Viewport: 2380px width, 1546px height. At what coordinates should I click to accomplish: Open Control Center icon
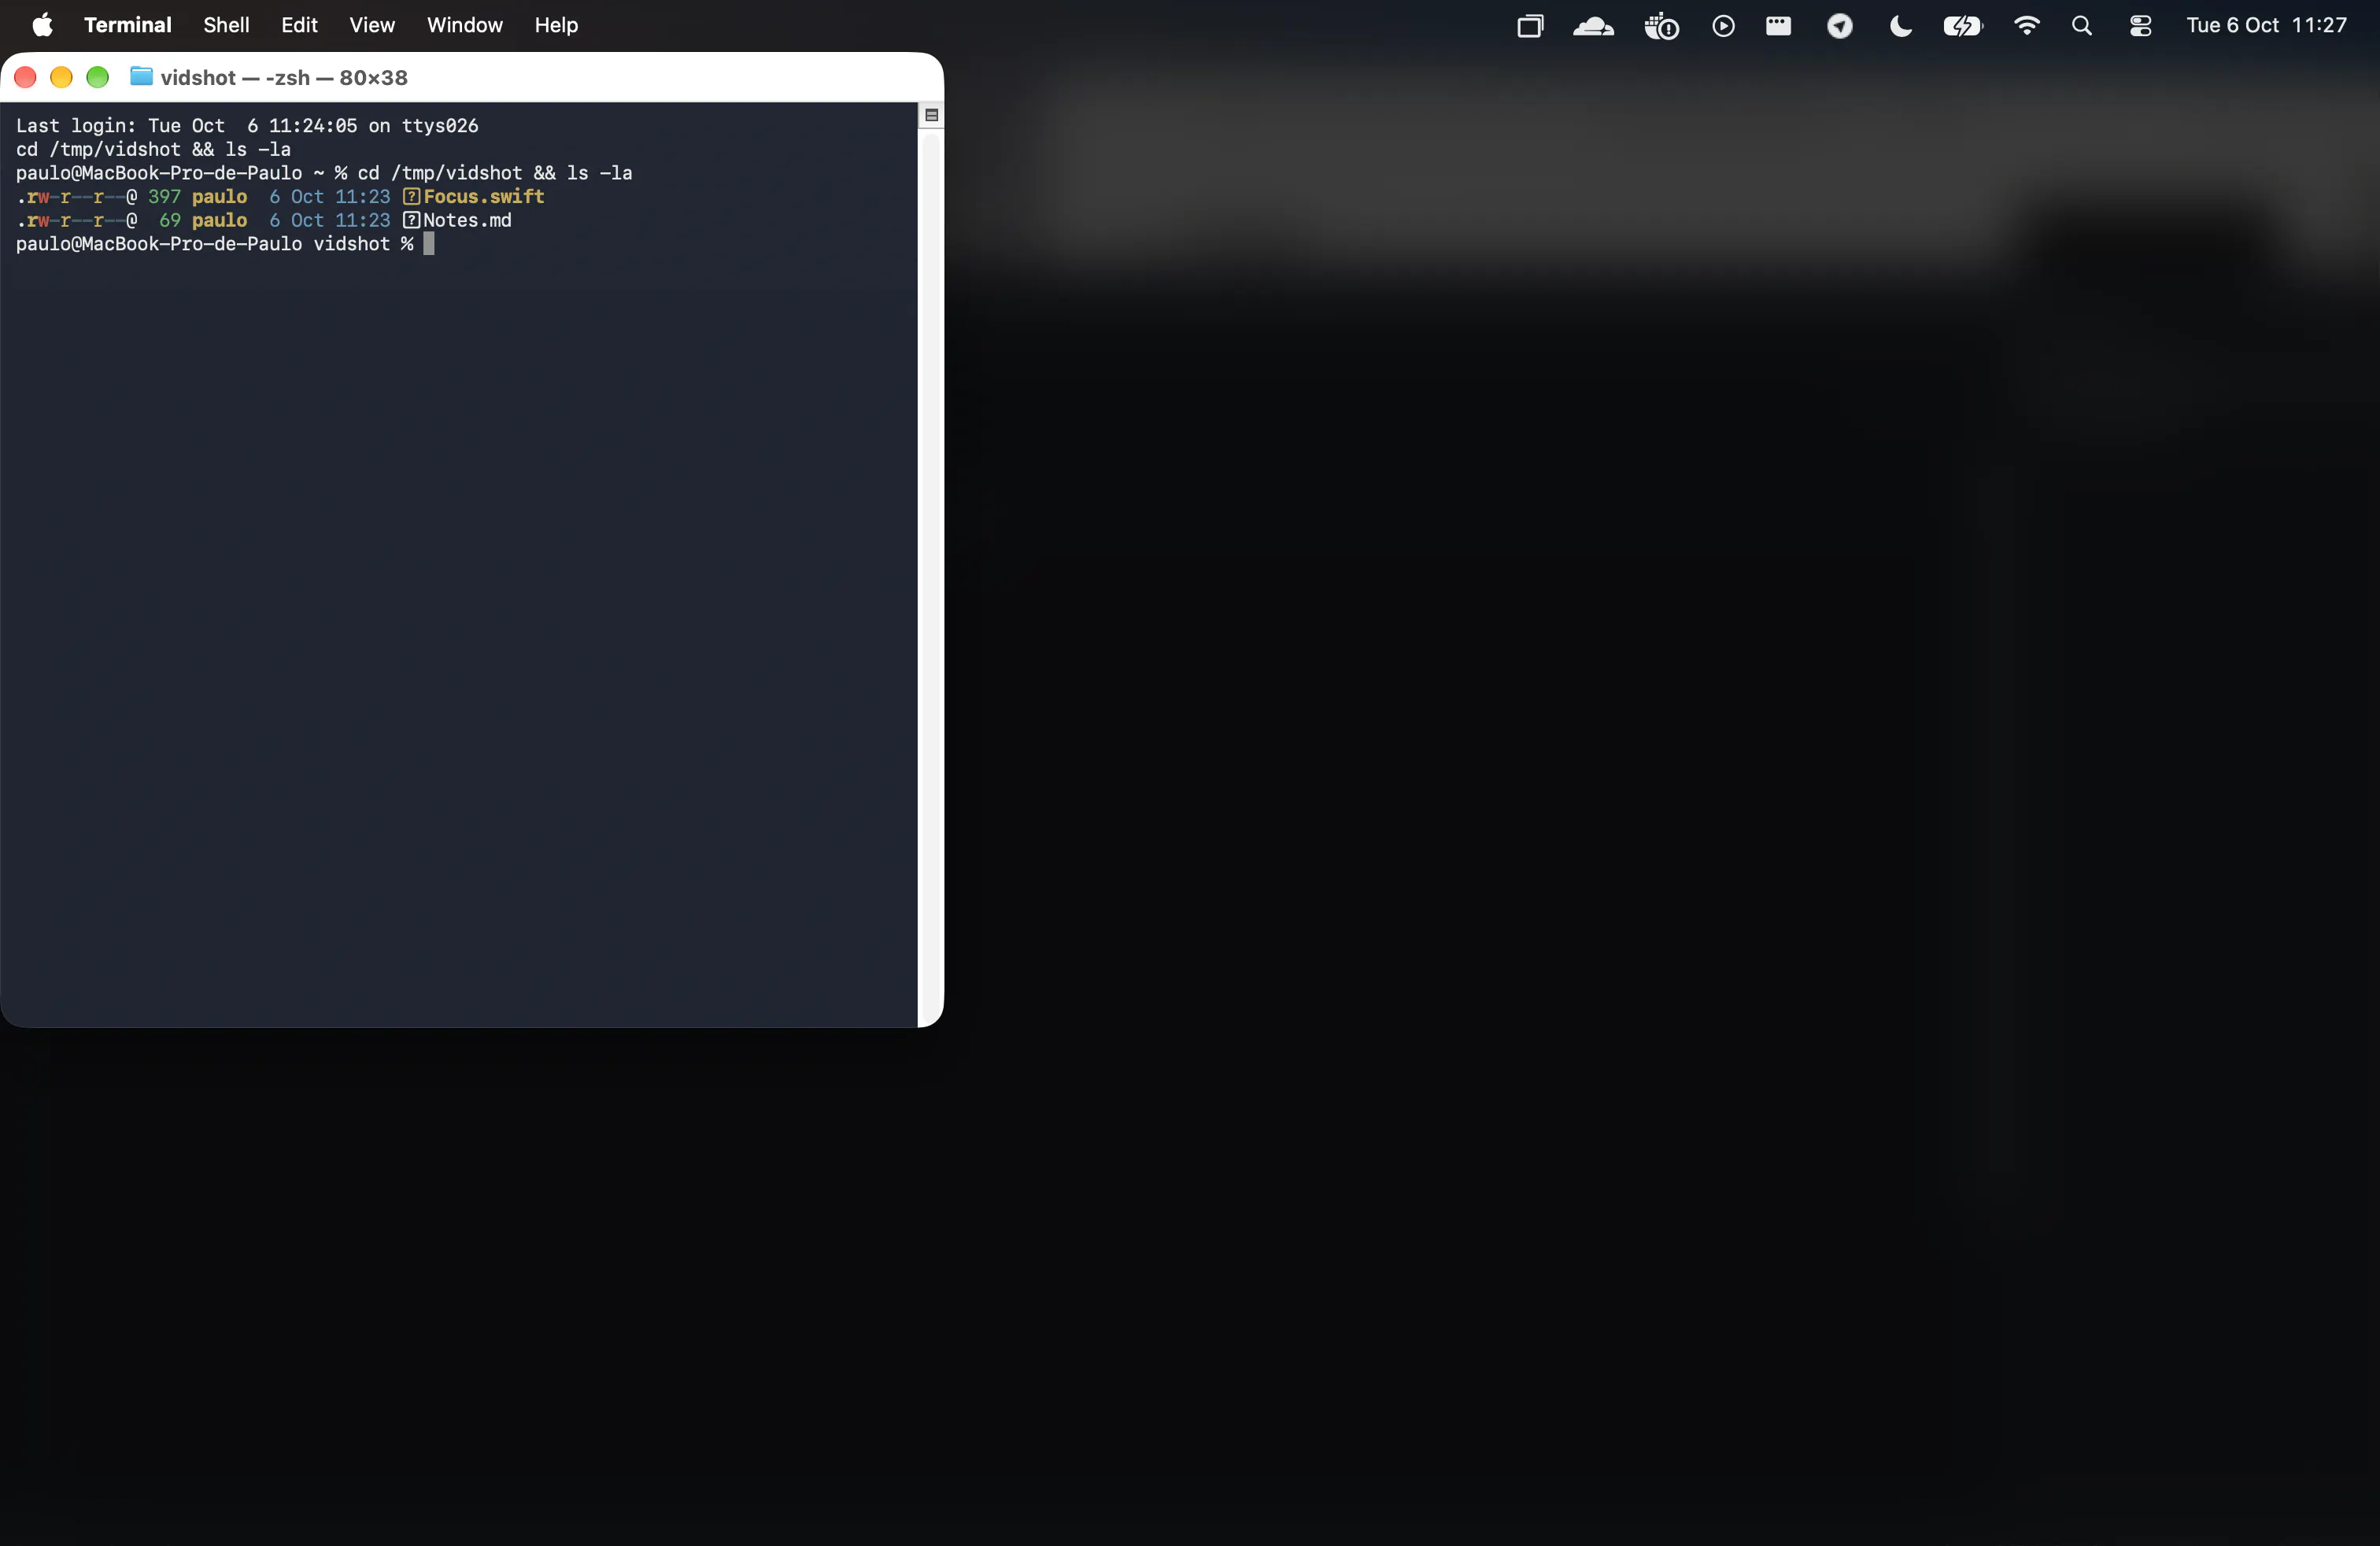click(x=2140, y=26)
